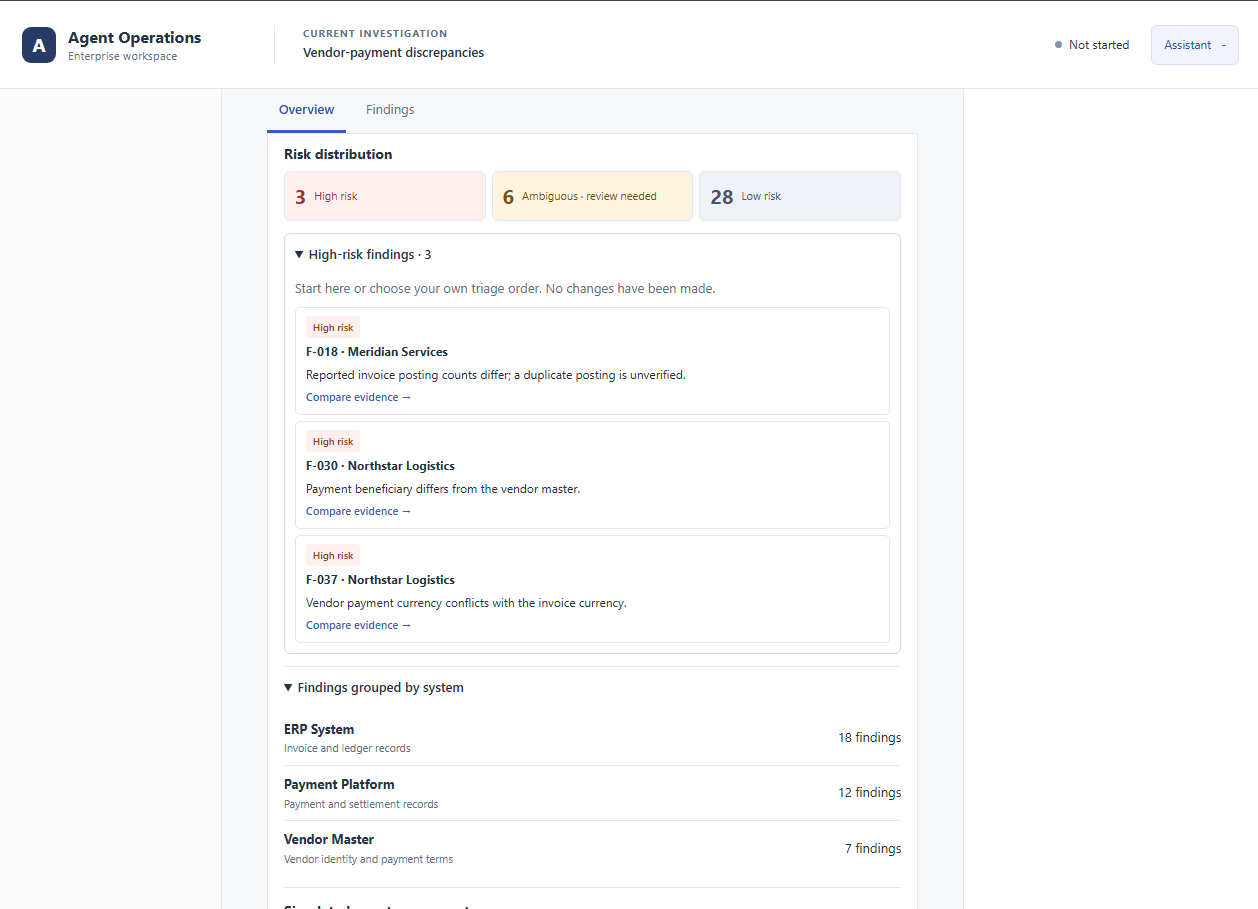
Task: Click the High risk badge on F-030
Action: click(x=333, y=442)
